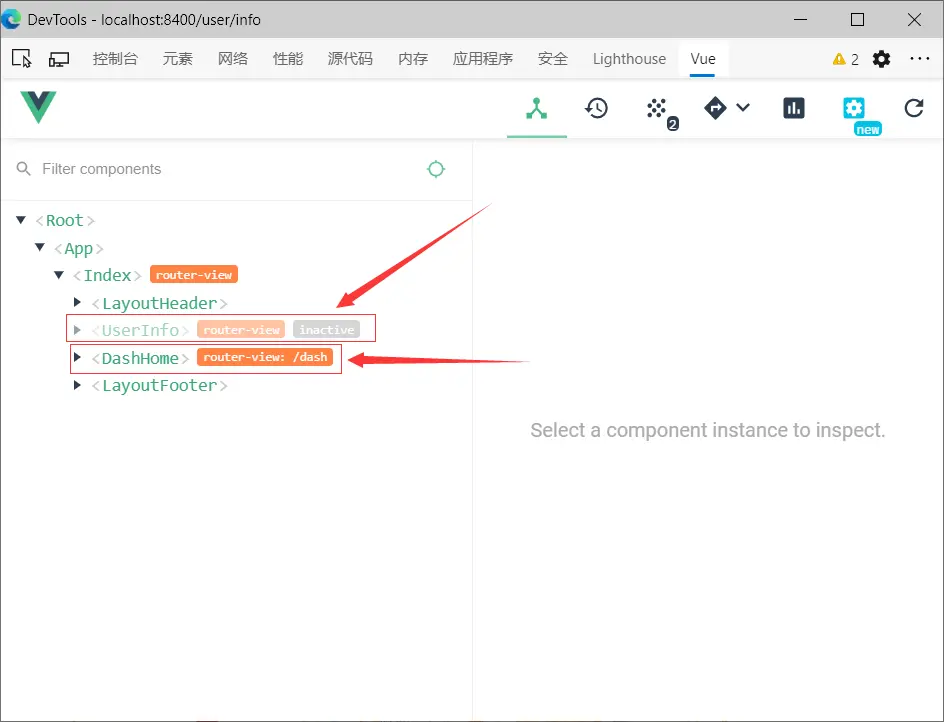Expand the DashHome component node

pos(77,357)
